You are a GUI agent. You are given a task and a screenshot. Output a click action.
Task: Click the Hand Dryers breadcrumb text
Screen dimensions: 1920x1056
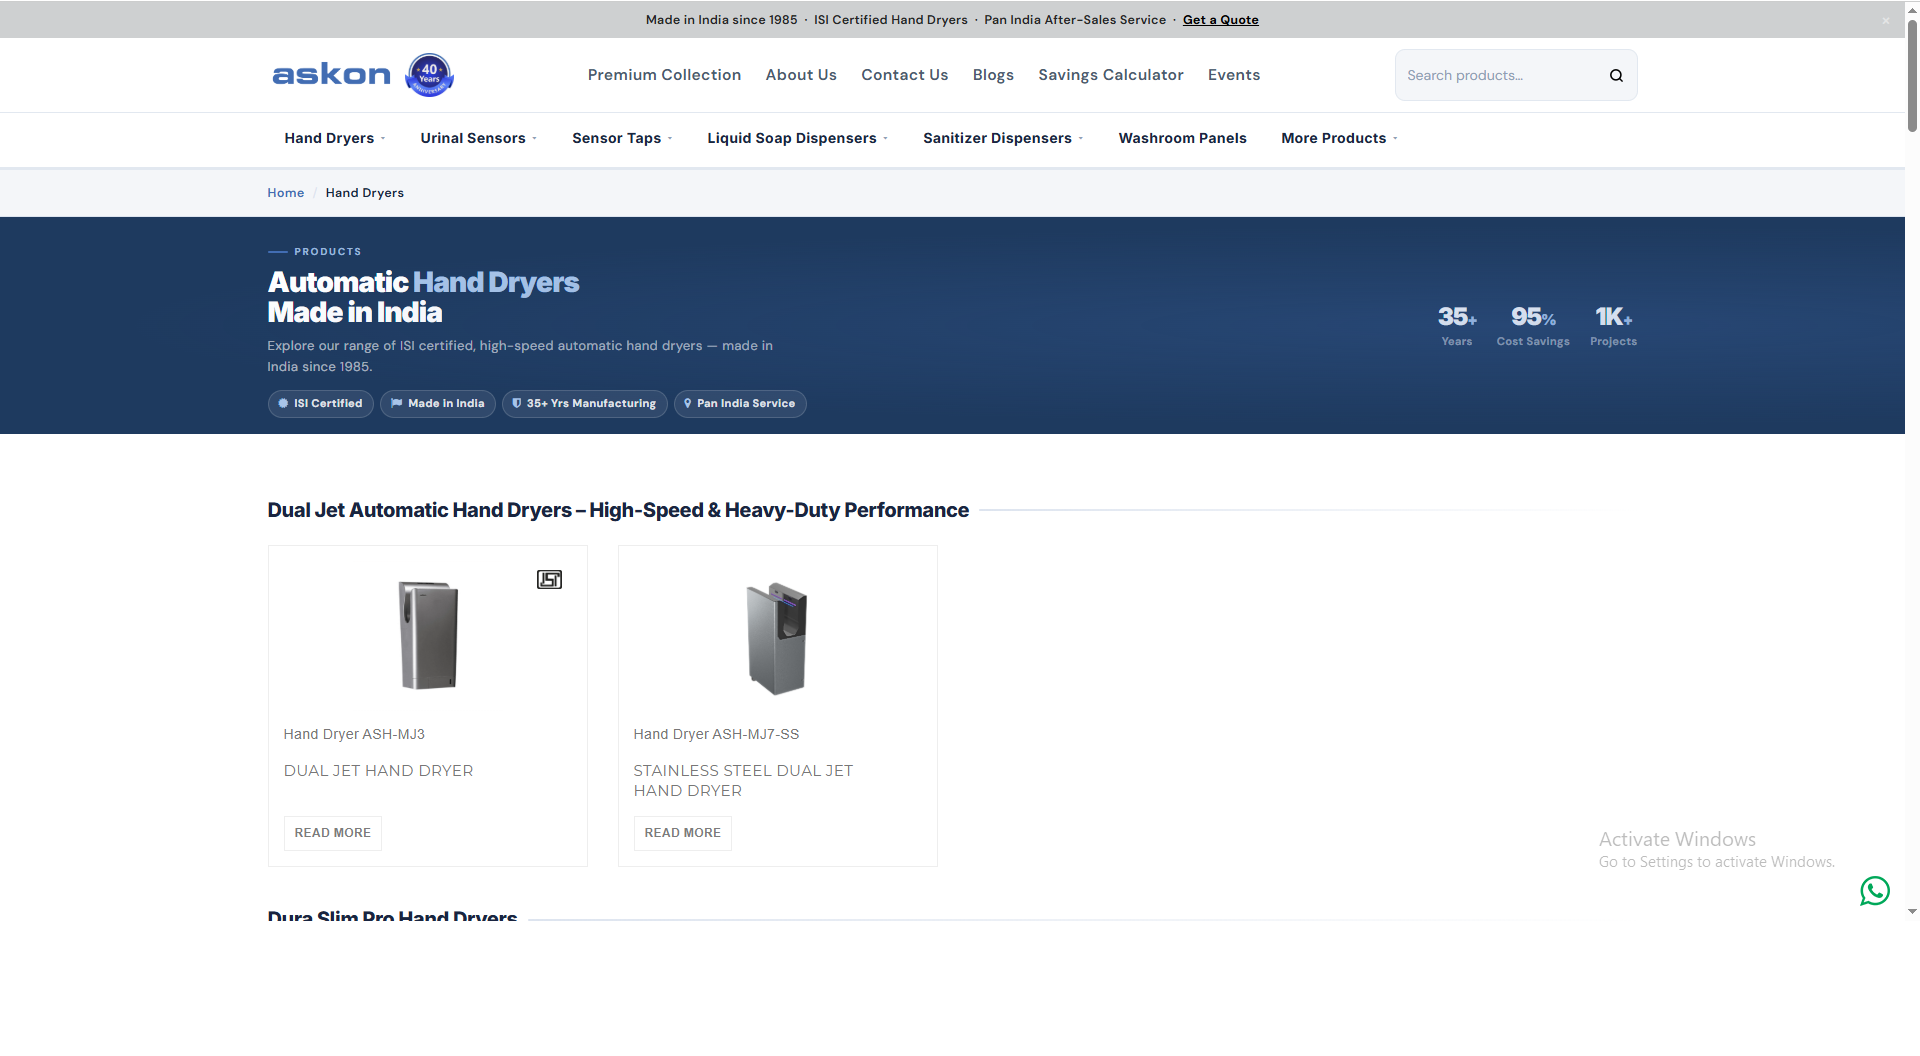(364, 193)
